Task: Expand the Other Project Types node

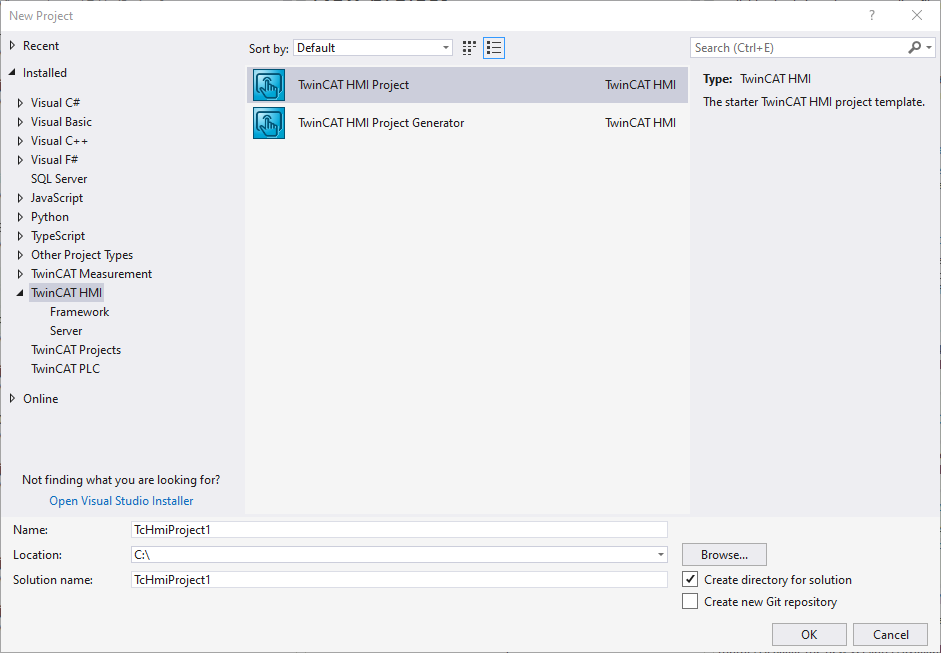Action: [20, 255]
